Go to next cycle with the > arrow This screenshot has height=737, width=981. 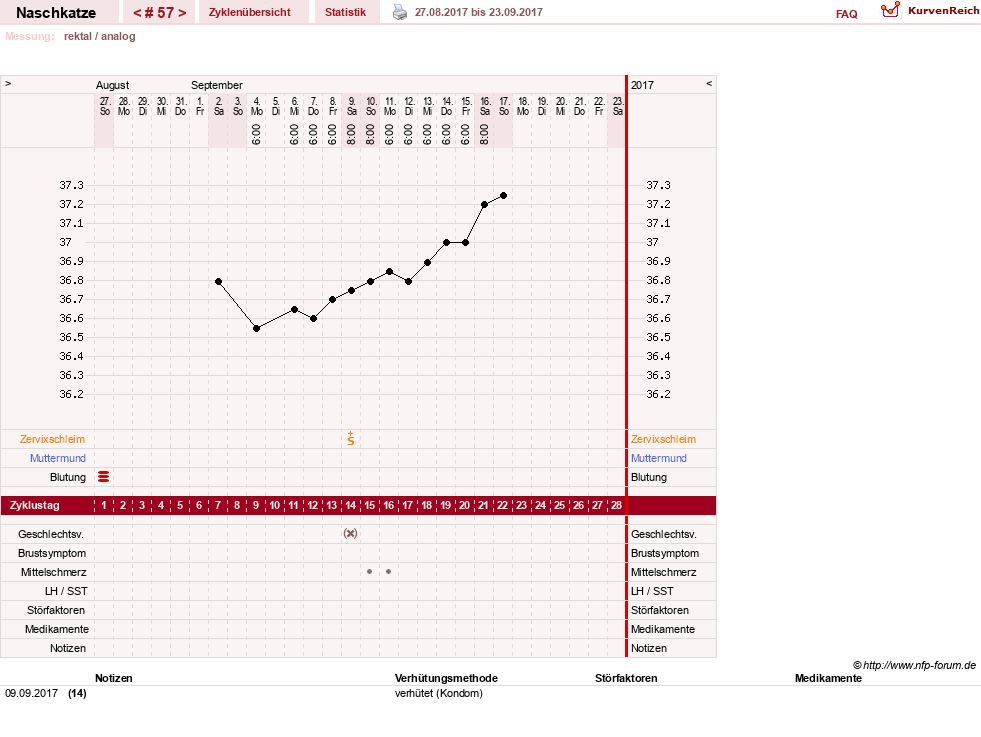pyautogui.click(x=182, y=13)
